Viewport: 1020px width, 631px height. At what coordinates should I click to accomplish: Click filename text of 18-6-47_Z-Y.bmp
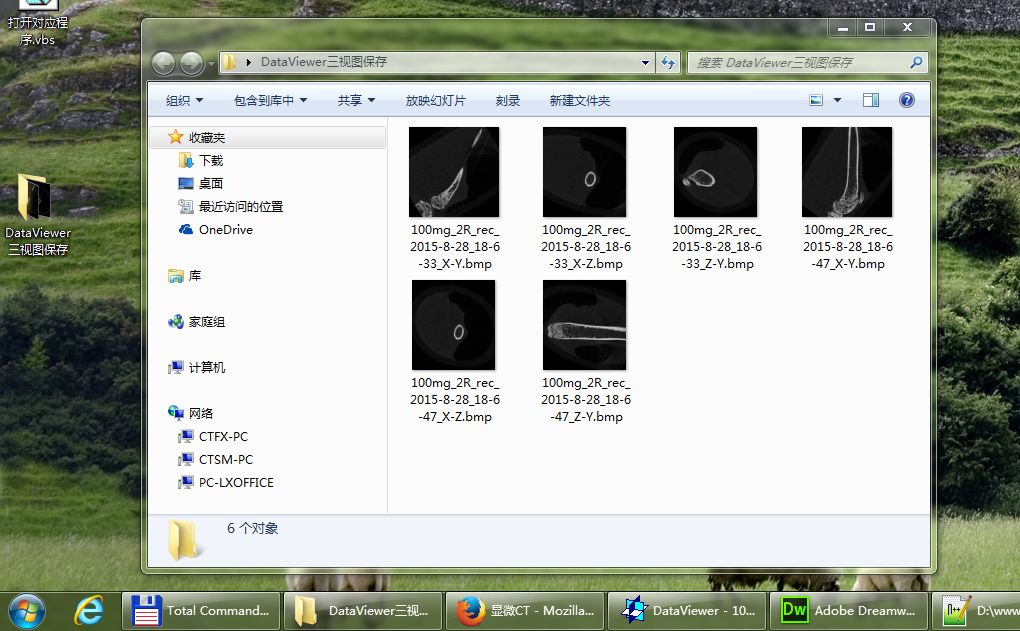585,399
